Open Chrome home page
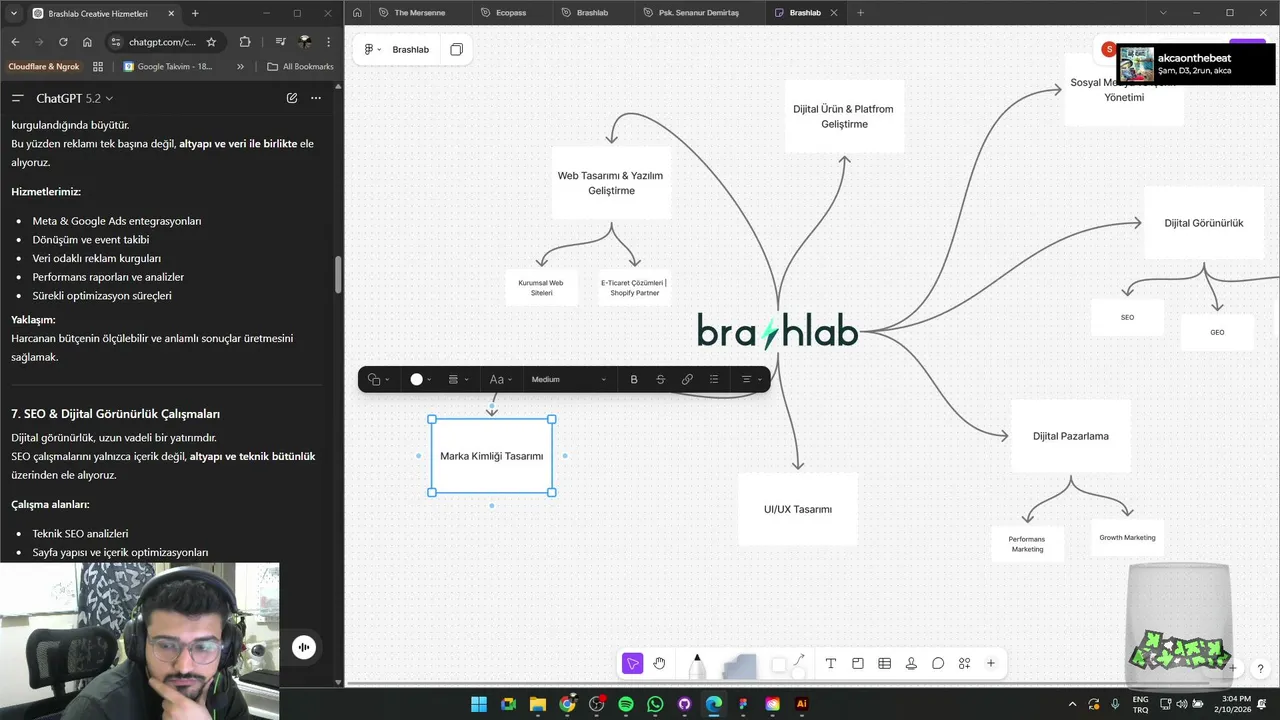1280x720 pixels. tap(87, 42)
